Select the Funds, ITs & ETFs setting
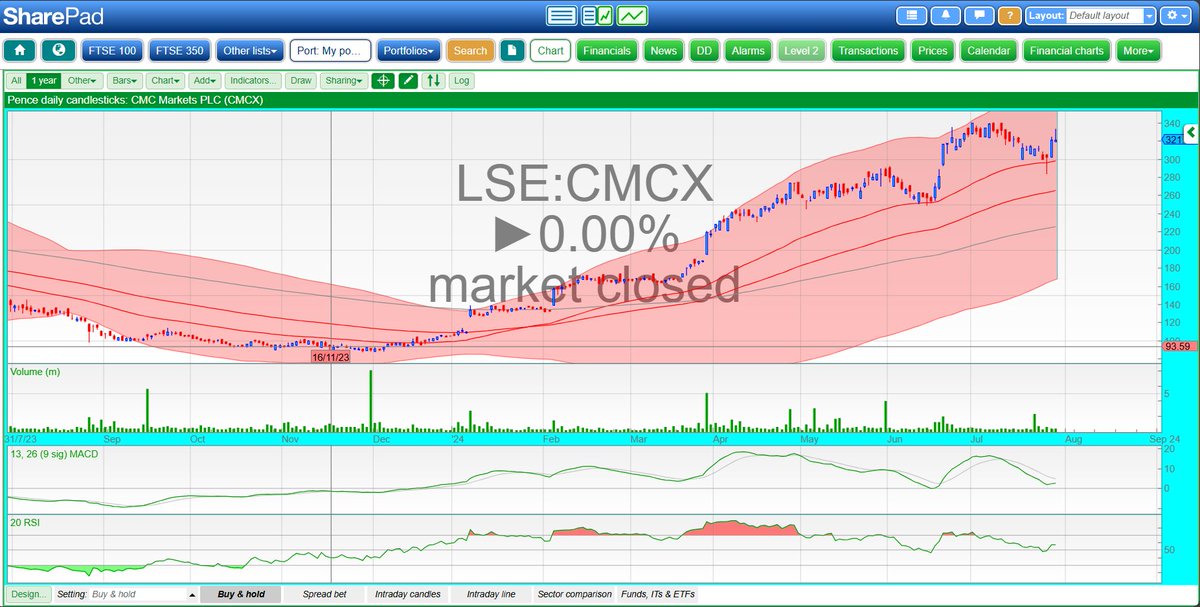 tap(658, 594)
